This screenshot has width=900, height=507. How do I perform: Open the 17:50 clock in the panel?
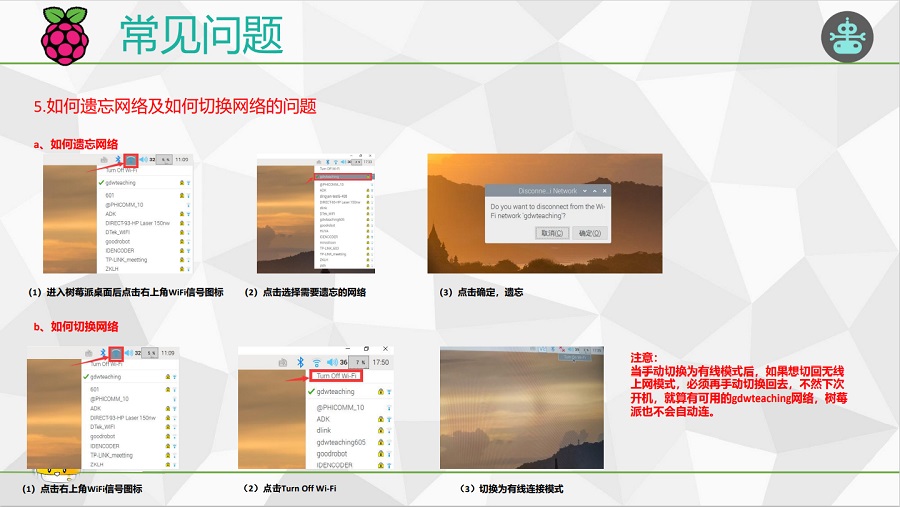point(381,361)
